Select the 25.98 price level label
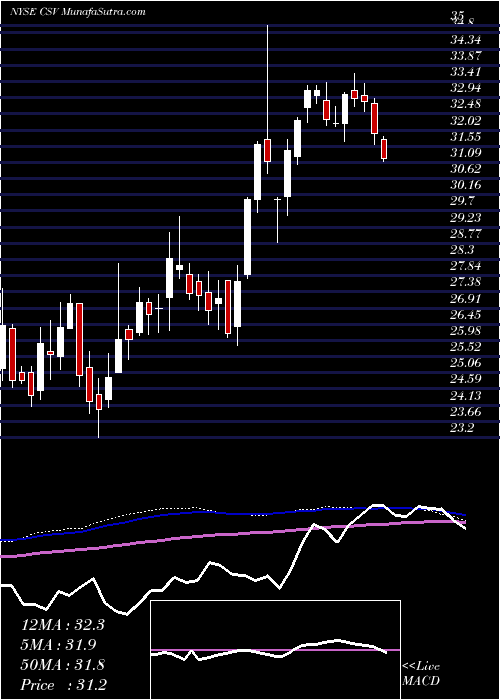The width and height of the screenshot is (500, 700). 465,330
